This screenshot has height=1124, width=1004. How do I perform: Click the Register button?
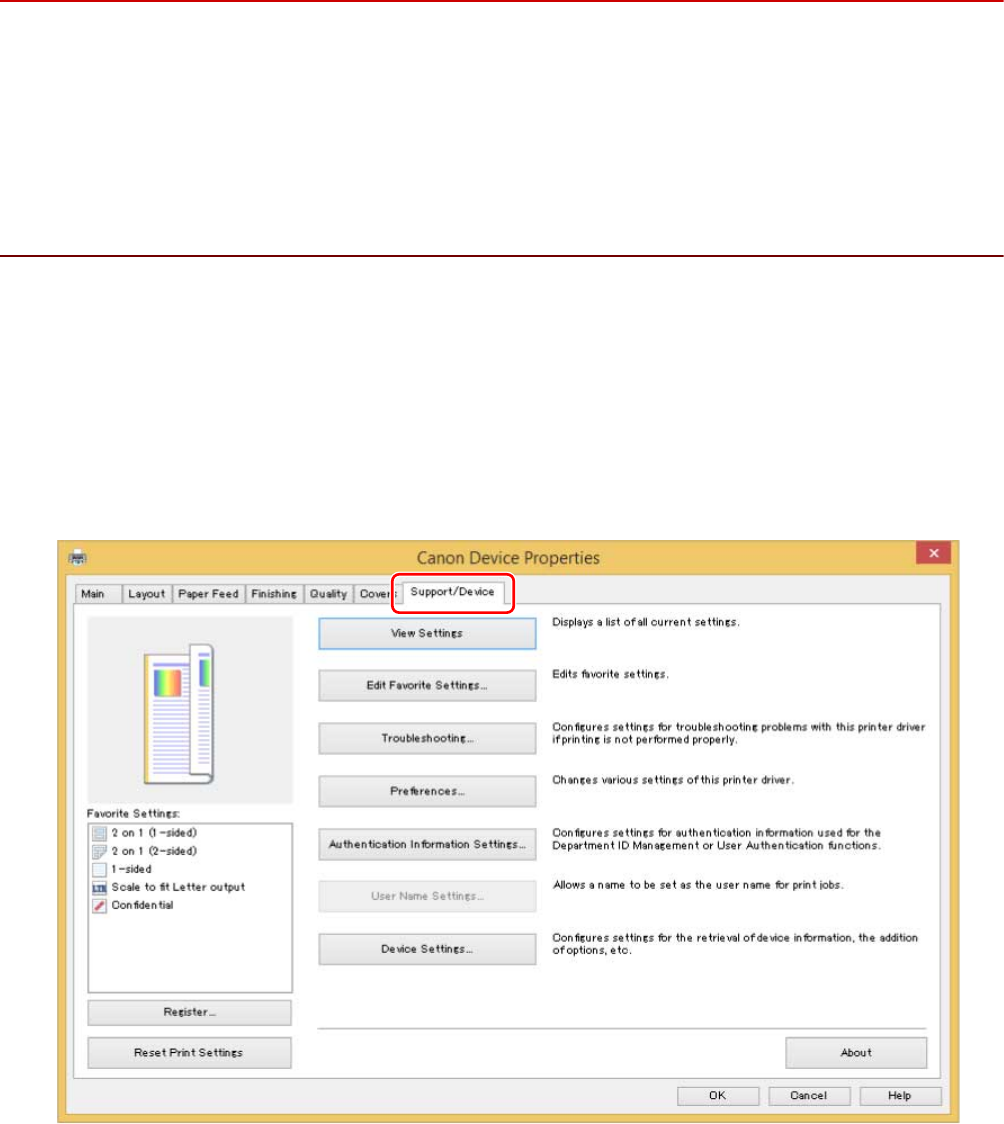pyautogui.click(x=189, y=1012)
